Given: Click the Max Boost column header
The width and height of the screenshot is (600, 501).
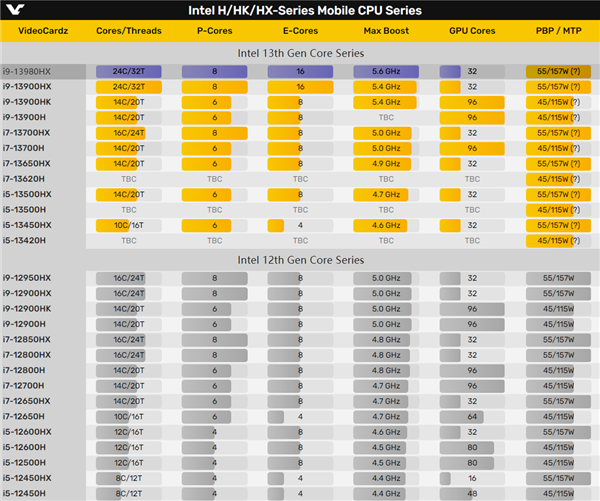Looking at the screenshot, I should [x=386, y=31].
